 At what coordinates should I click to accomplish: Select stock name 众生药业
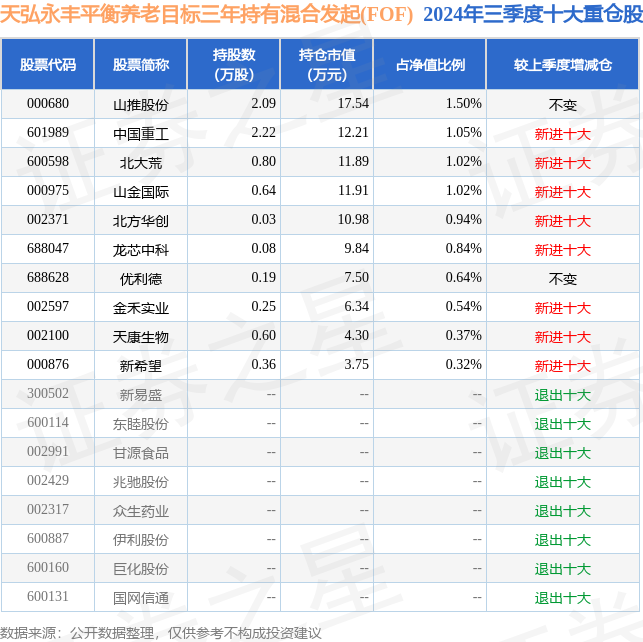point(141,511)
